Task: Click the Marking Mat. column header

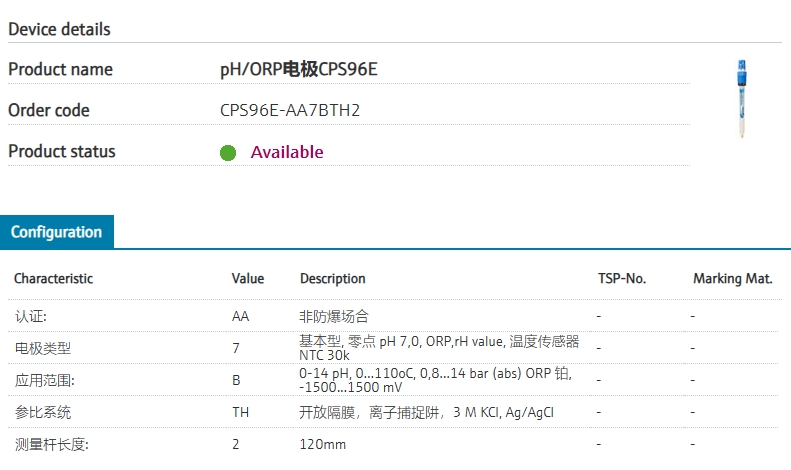Action: tap(732, 278)
